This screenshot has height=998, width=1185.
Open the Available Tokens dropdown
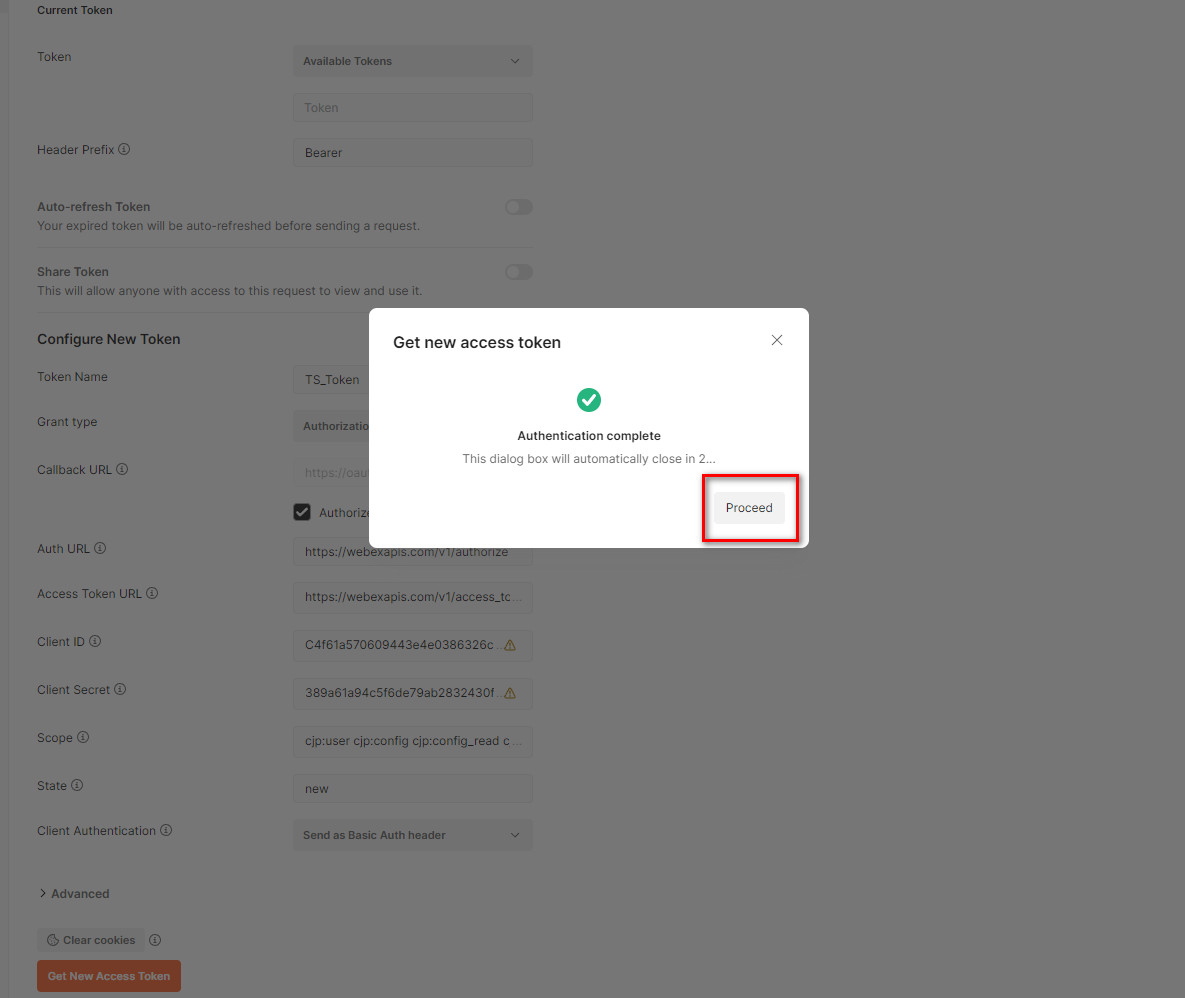tap(413, 61)
